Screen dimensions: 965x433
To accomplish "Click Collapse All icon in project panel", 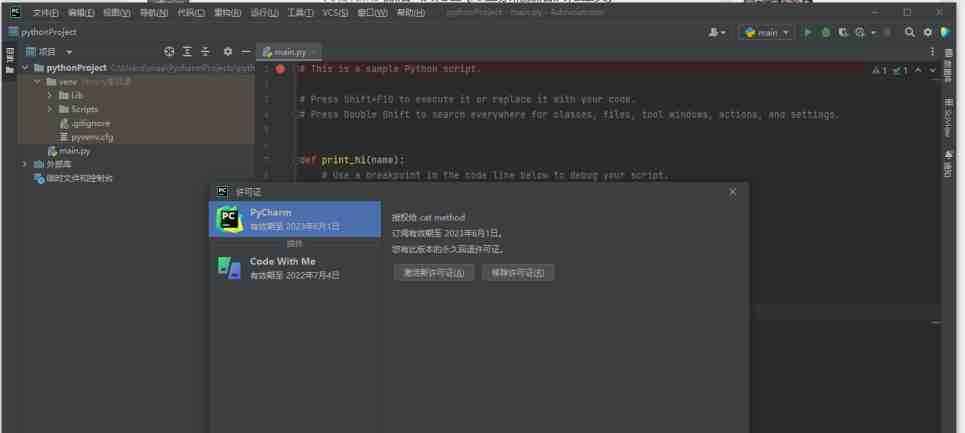I will pyautogui.click(x=205, y=52).
